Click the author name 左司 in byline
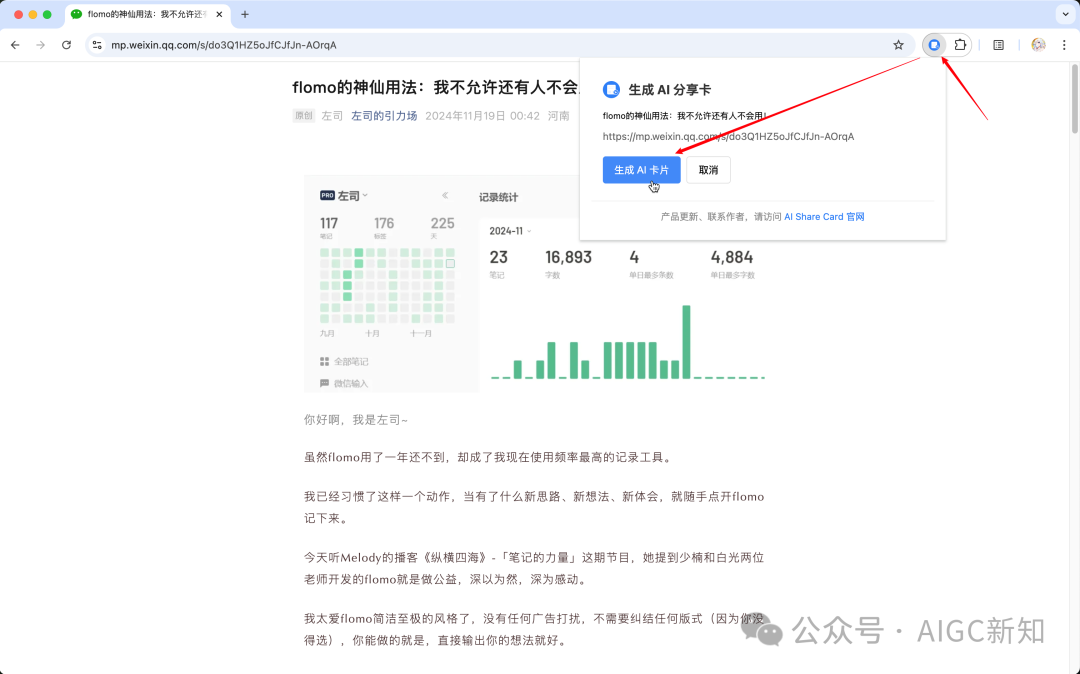 click(332, 116)
